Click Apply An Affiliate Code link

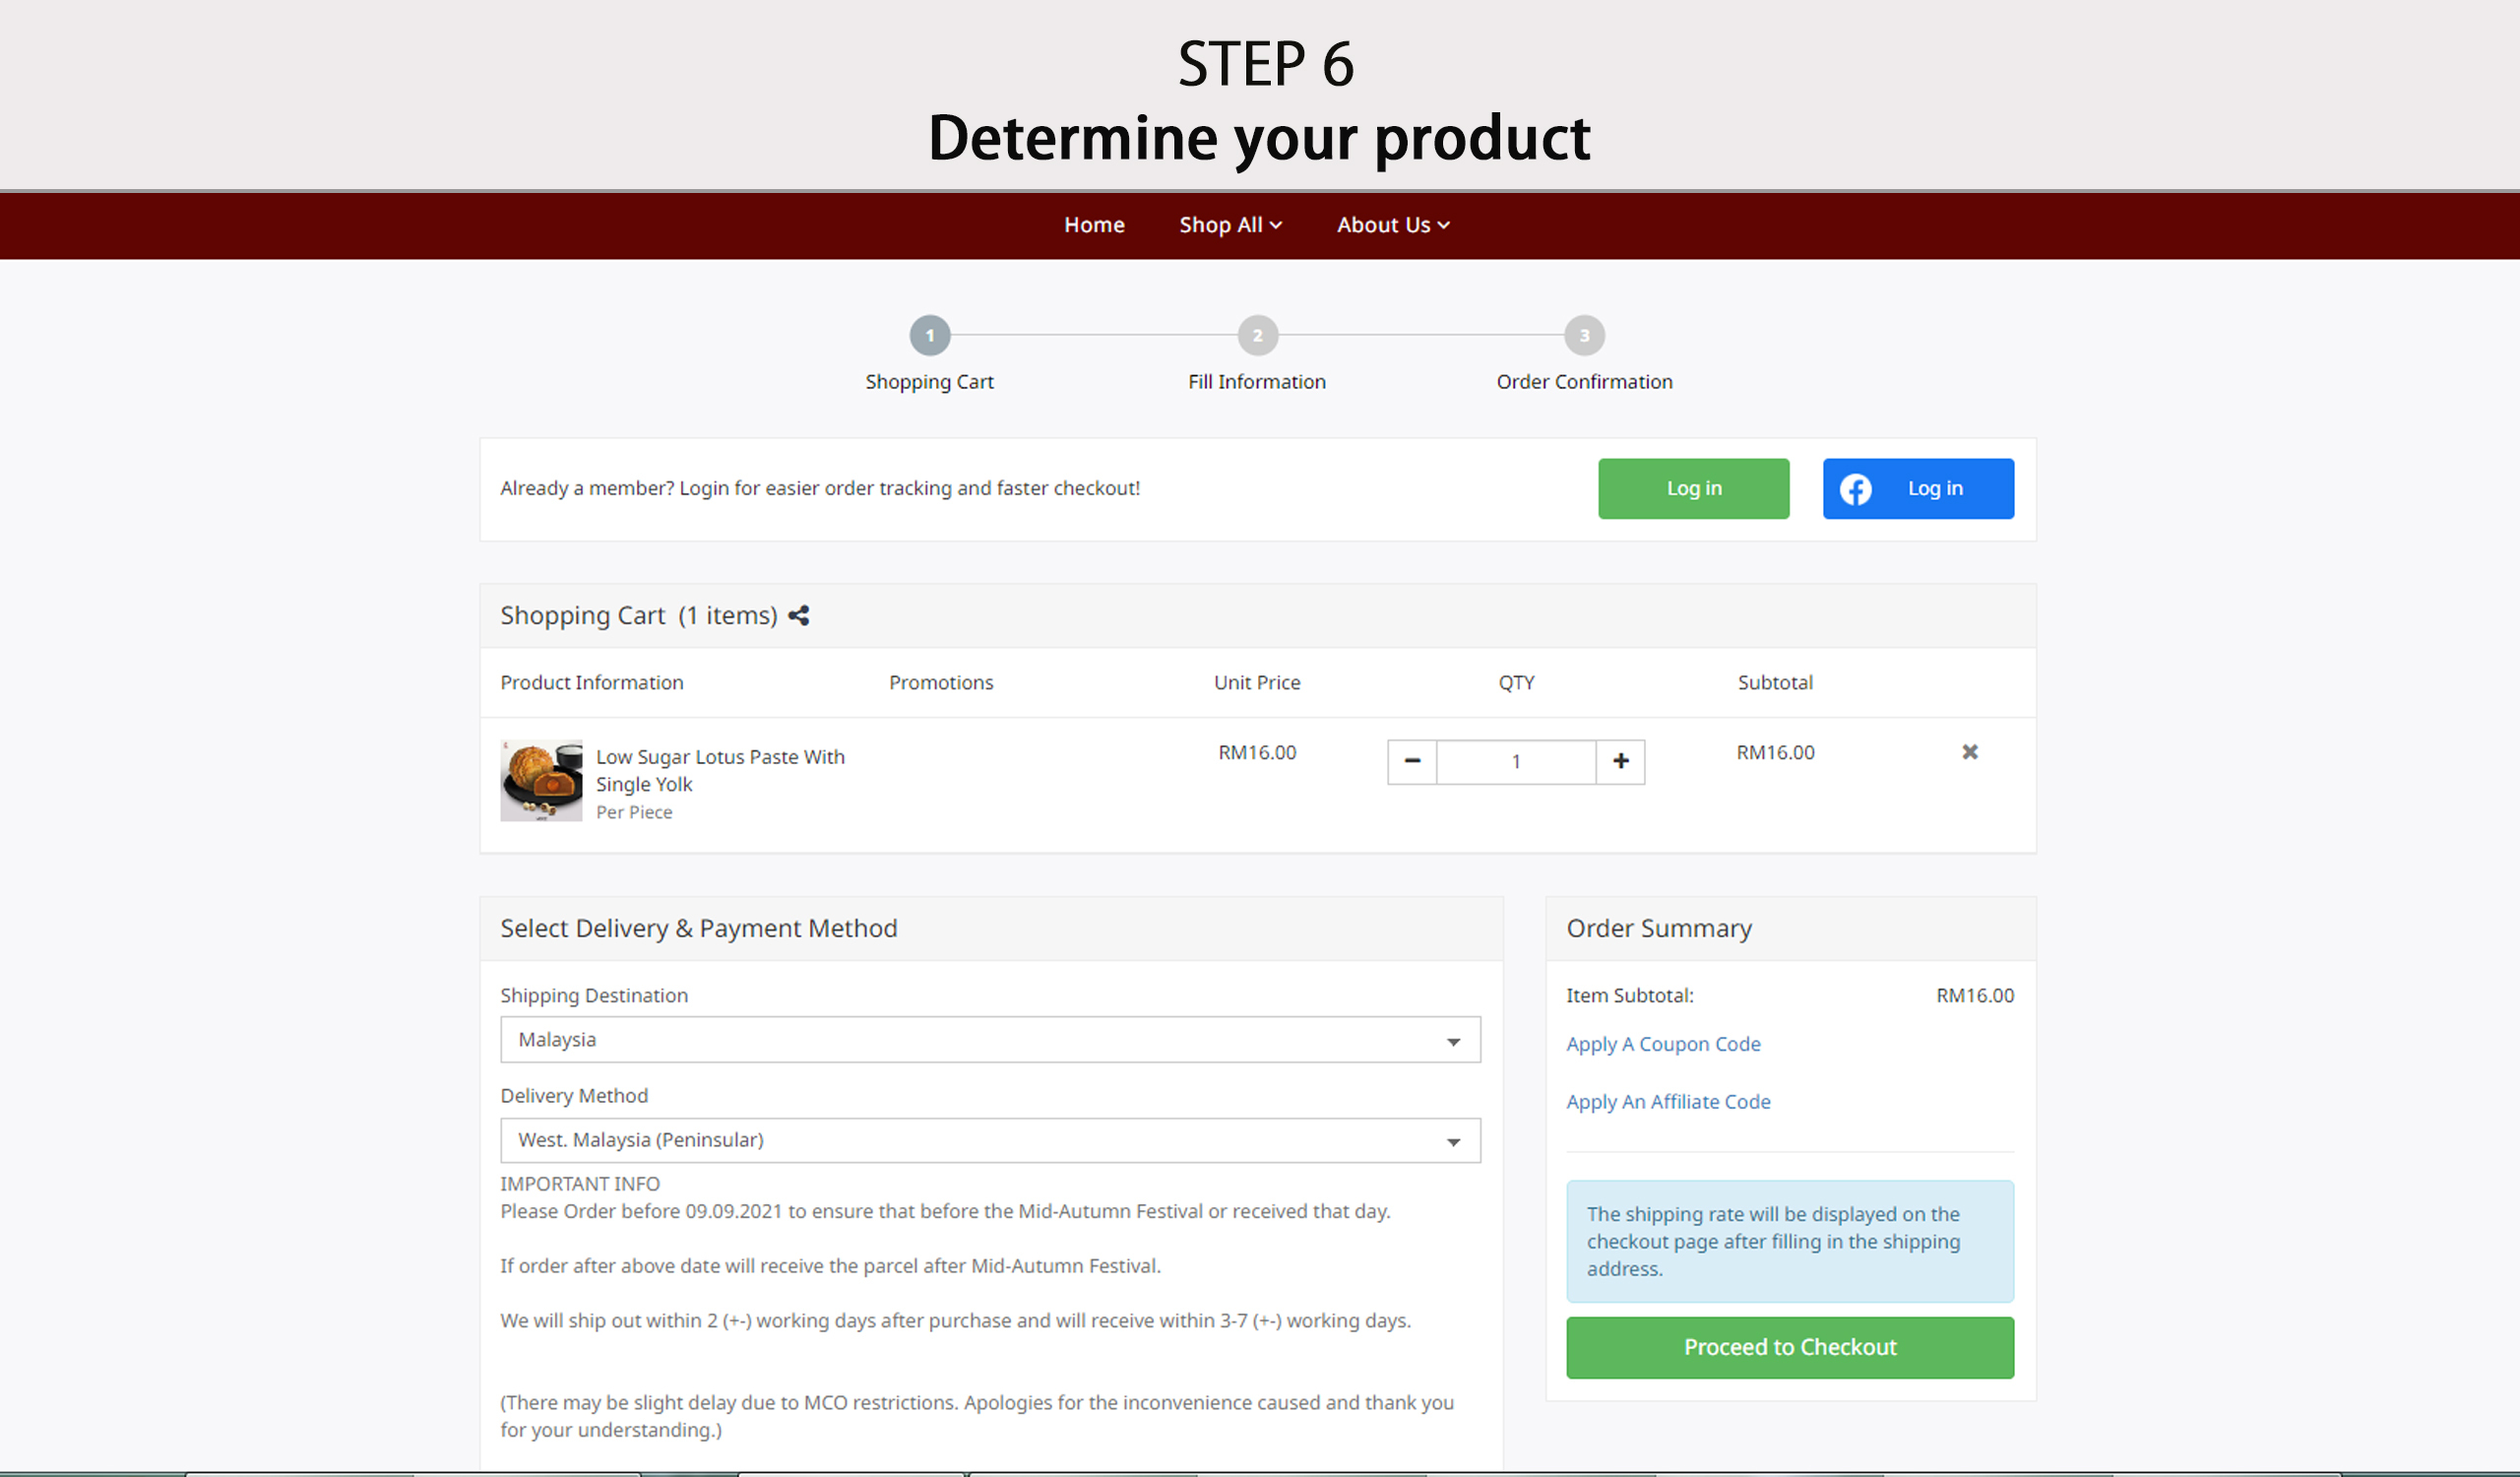(1667, 1102)
